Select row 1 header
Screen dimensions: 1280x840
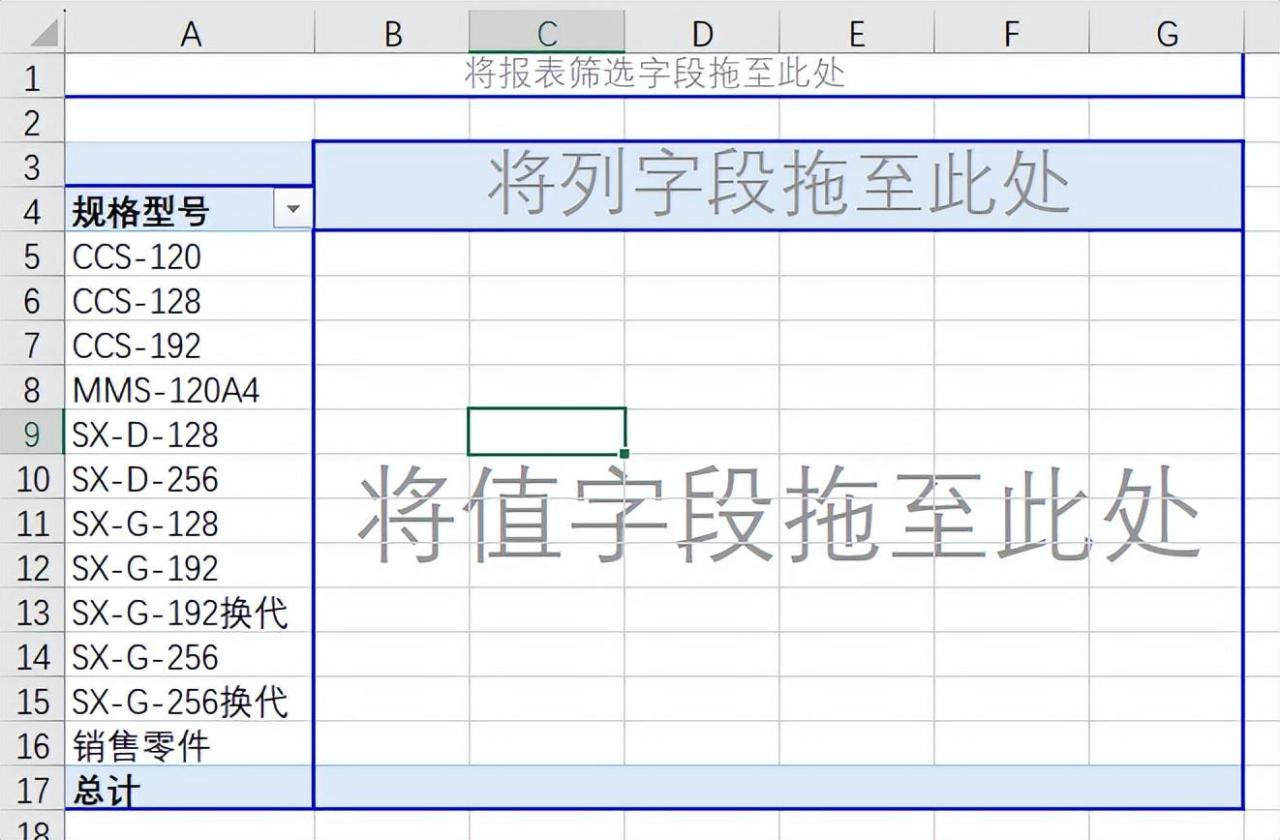click(32, 77)
